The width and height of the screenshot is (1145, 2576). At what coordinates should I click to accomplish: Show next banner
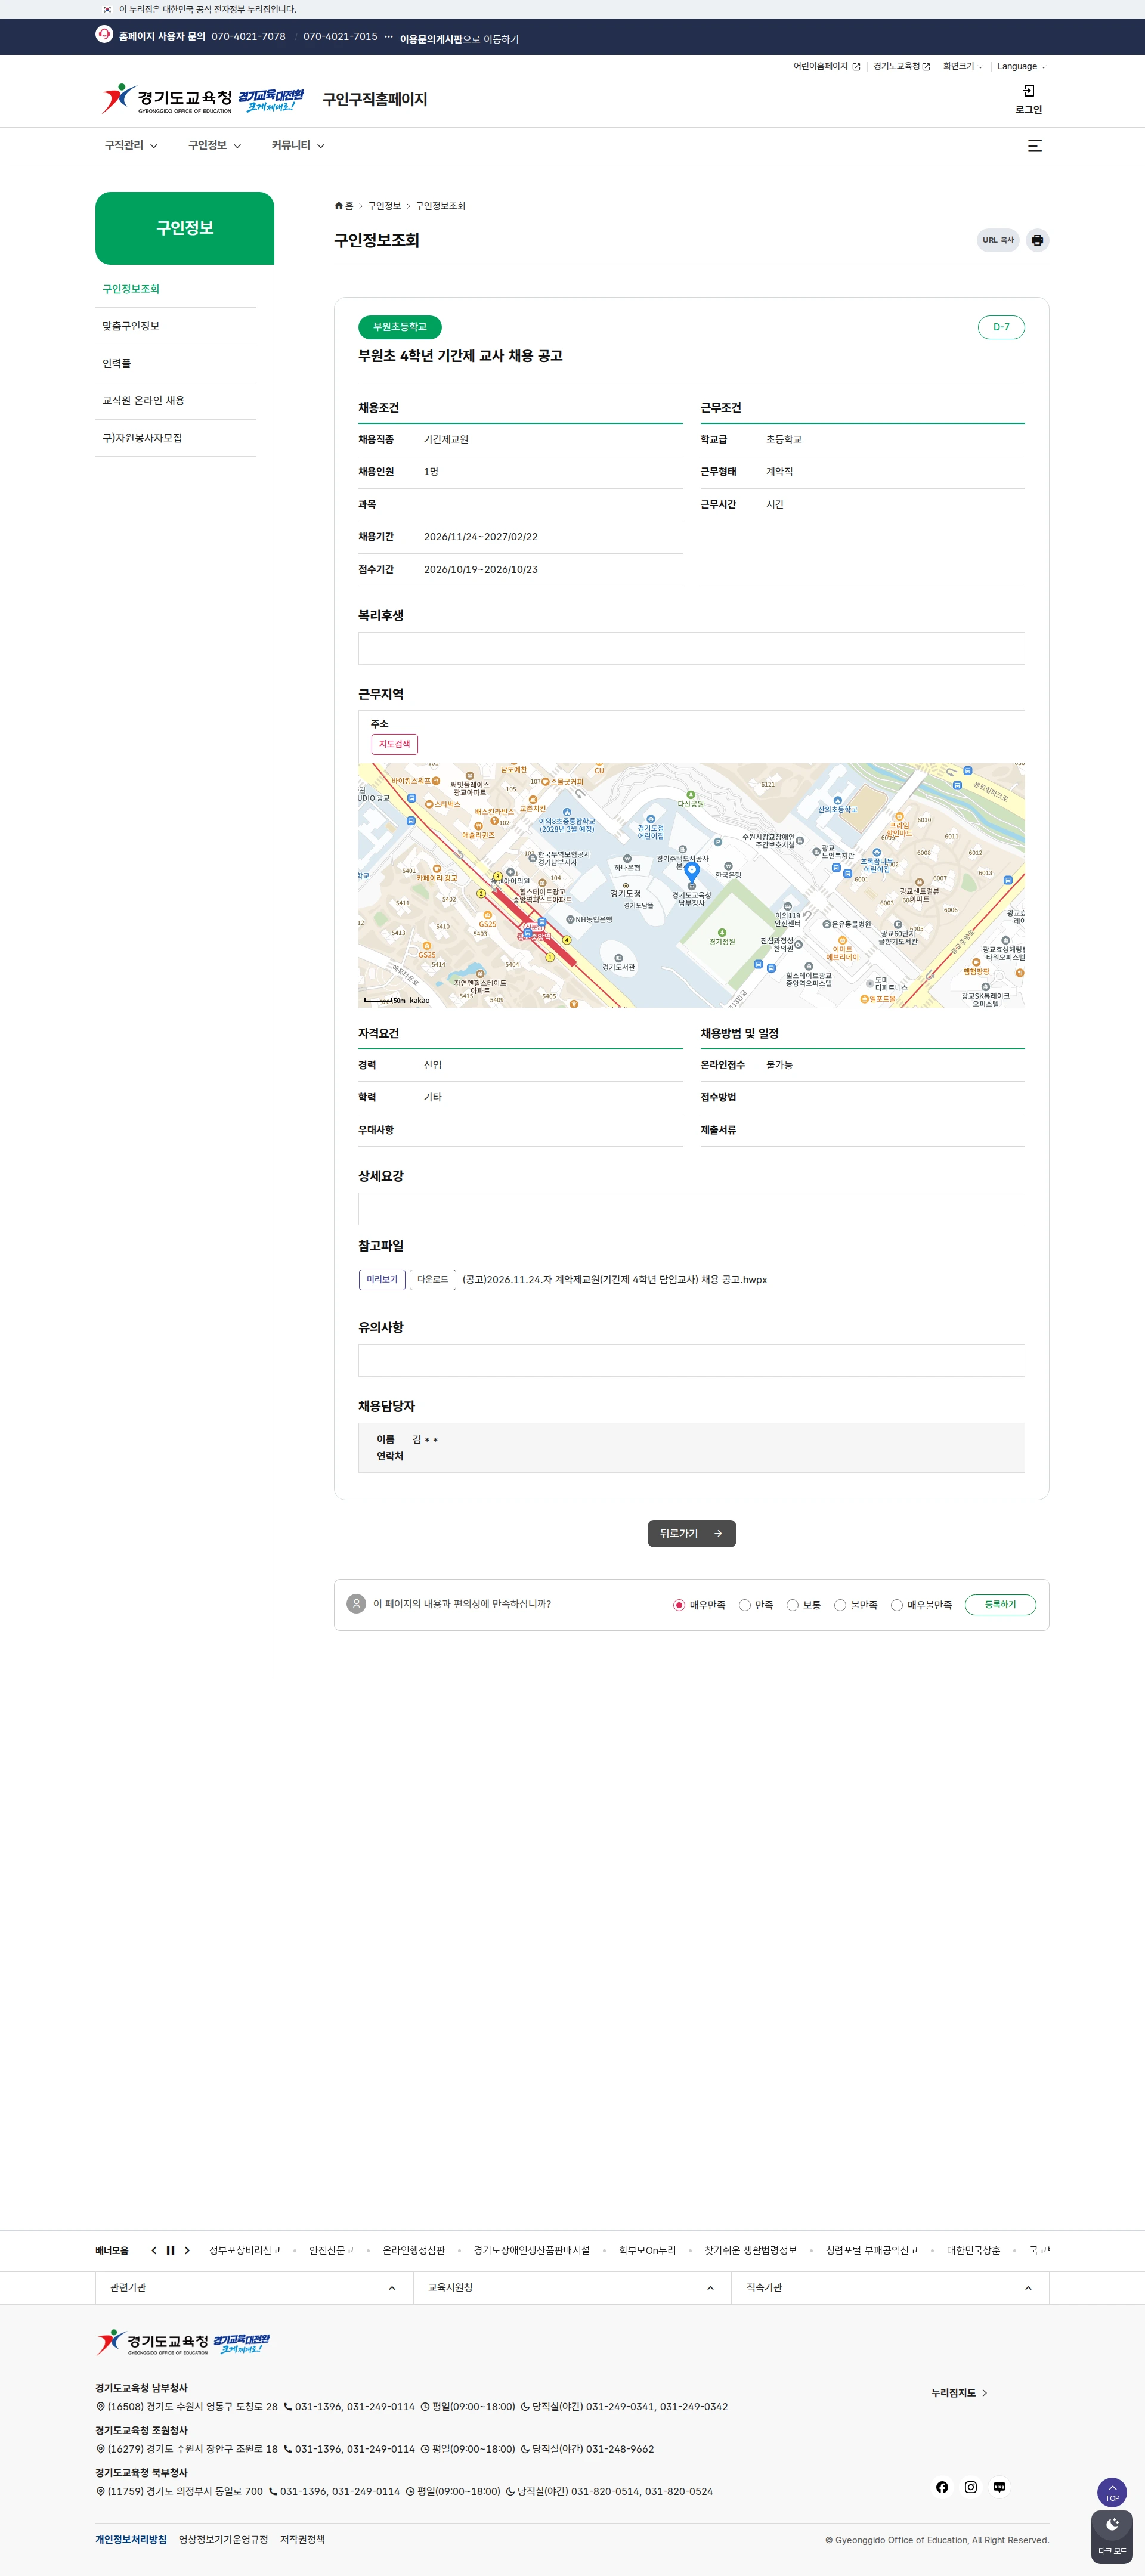187,2251
